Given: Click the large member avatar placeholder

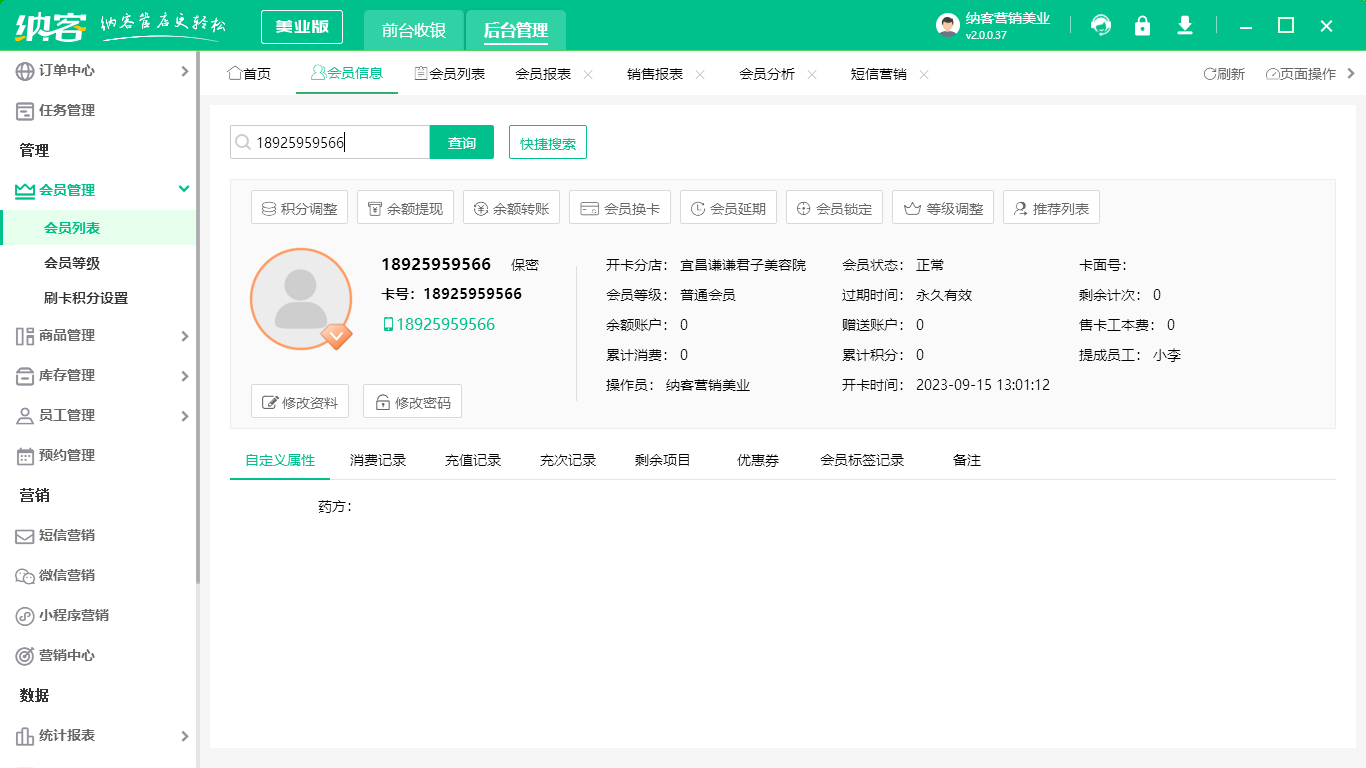Looking at the screenshot, I should pyautogui.click(x=301, y=299).
